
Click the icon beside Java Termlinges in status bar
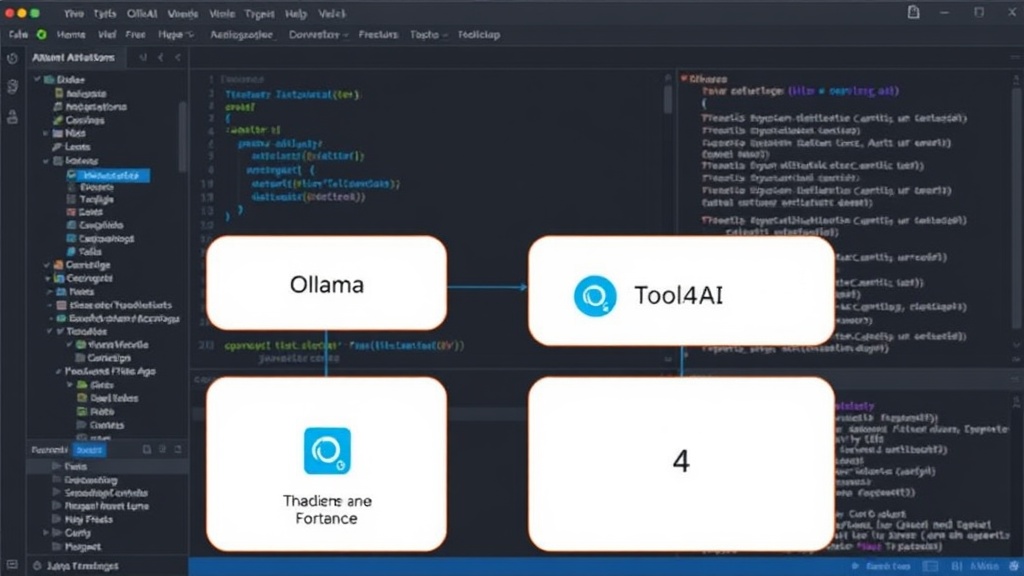click(37, 566)
